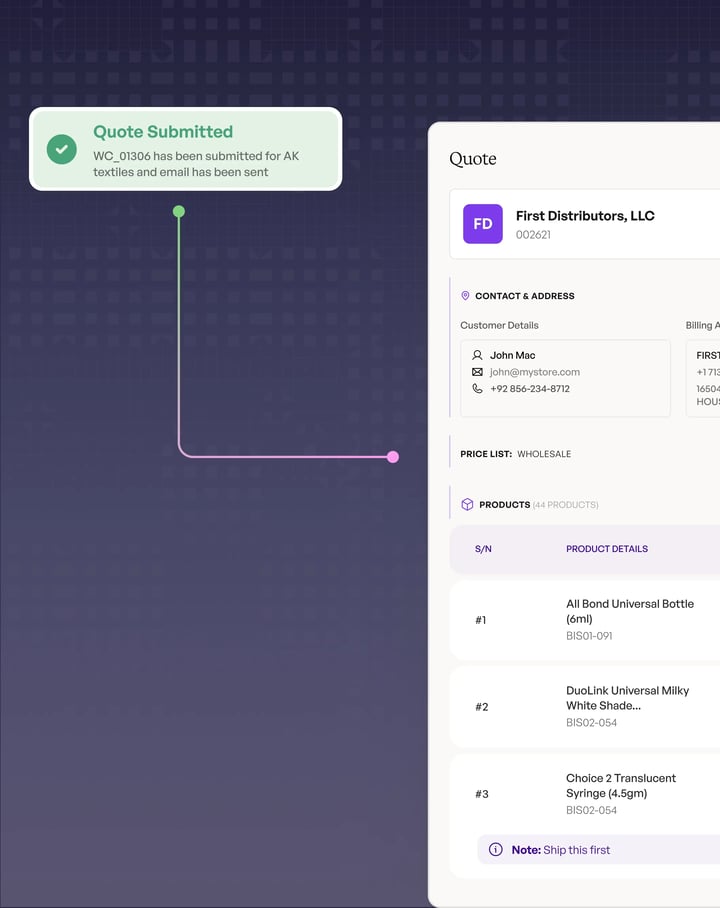Click the green checkmark success icon
Screen dimensions: 720x908
click(x=62, y=149)
